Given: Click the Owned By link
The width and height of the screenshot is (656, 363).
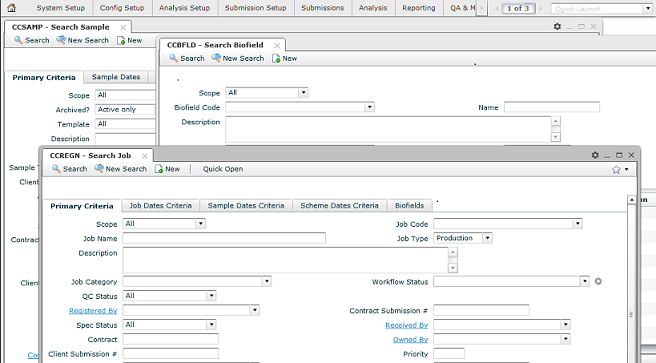Looking at the screenshot, I should tap(410, 340).
